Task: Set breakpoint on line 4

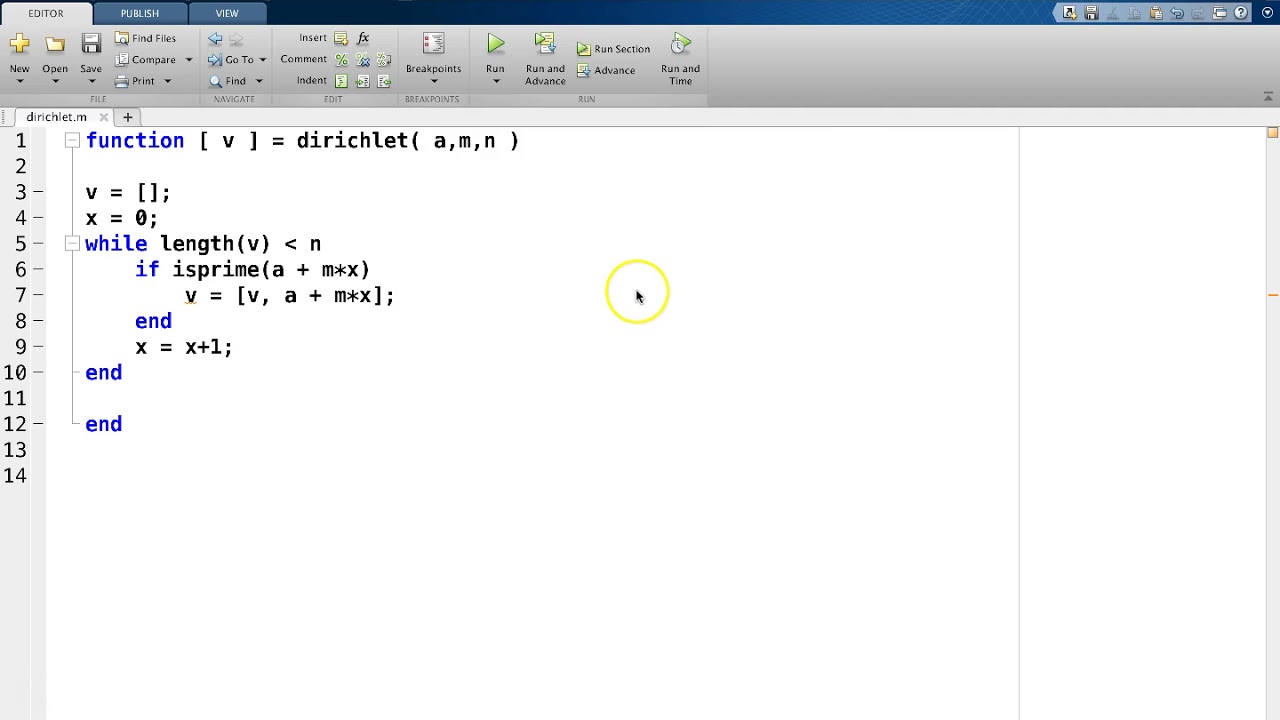Action: [38, 217]
